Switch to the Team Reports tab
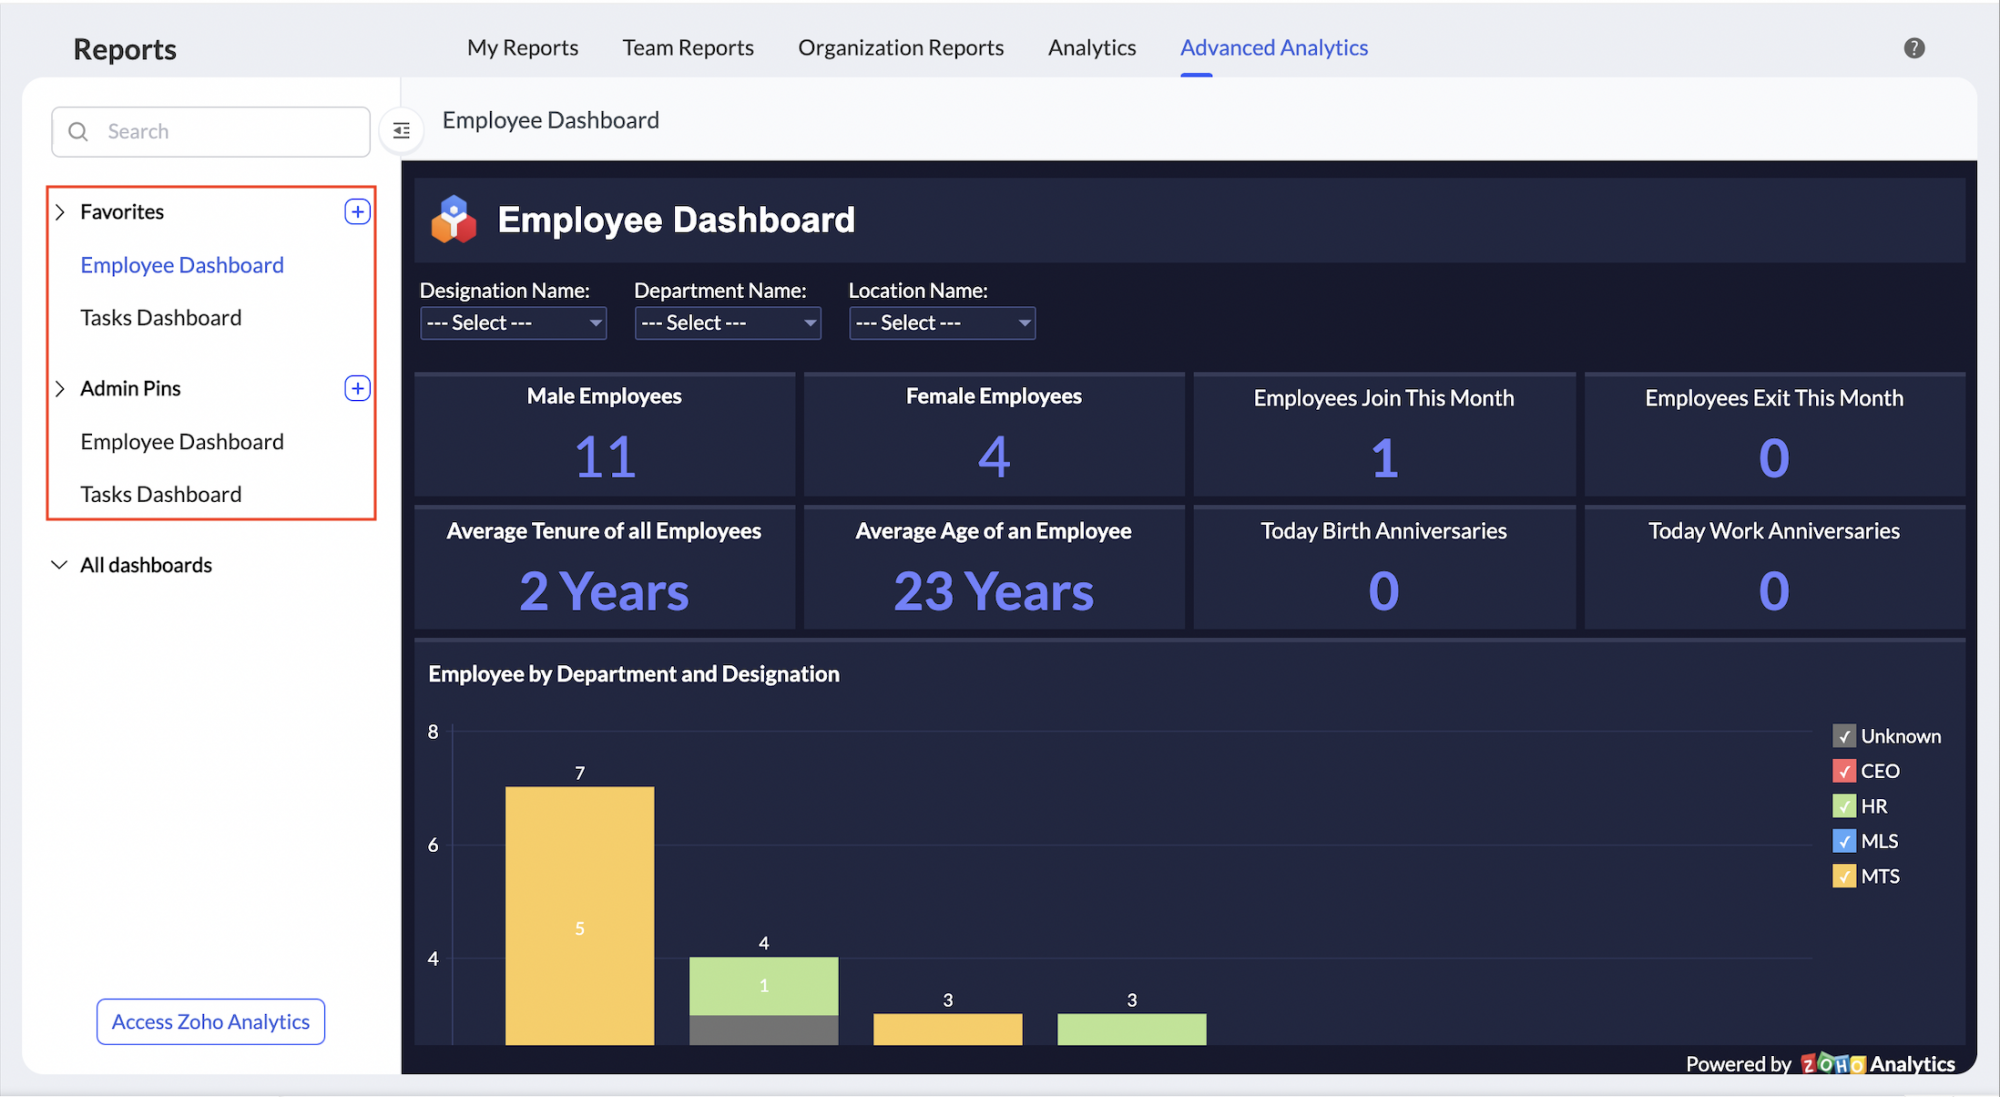This screenshot has height=1097, width=2000. pyautogui.click(x=688, y=48)
